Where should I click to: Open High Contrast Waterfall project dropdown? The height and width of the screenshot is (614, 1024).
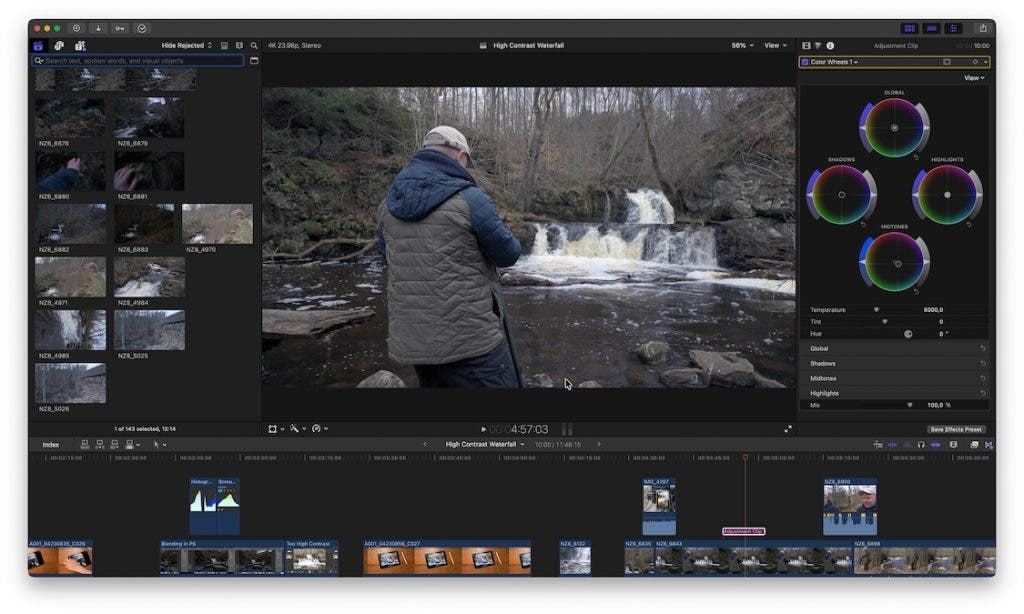485,444
